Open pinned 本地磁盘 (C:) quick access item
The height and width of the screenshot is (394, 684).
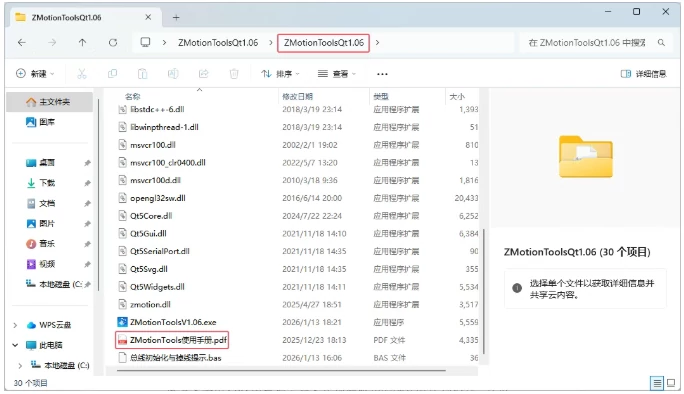coord(55,284)
